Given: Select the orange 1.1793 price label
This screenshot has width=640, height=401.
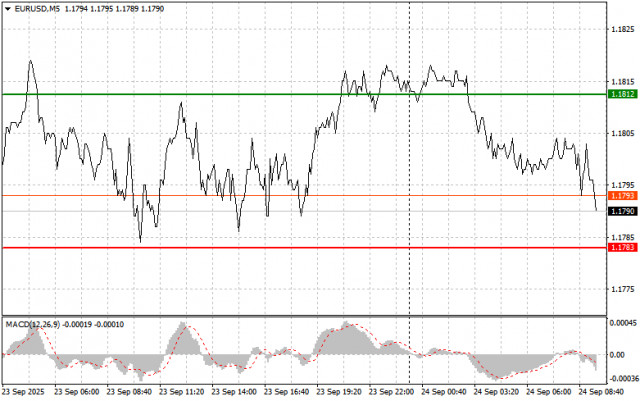Looking at the screenshot, I should pos(622,196).
